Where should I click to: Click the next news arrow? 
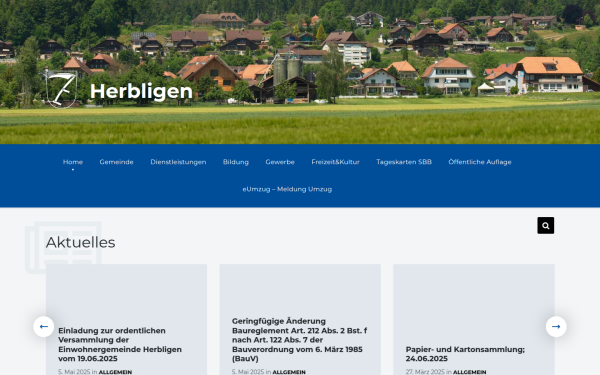pyautogui.click(x=556, y=326)
